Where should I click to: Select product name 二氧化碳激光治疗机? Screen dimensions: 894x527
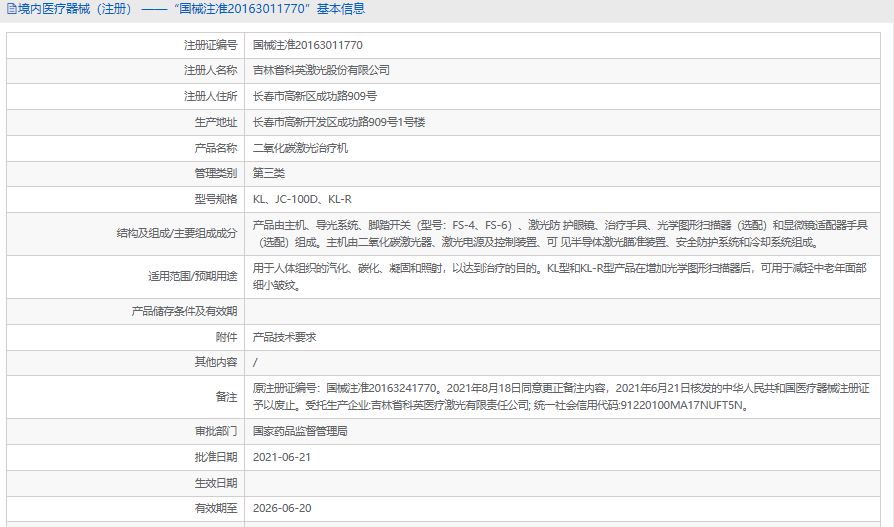300,148
